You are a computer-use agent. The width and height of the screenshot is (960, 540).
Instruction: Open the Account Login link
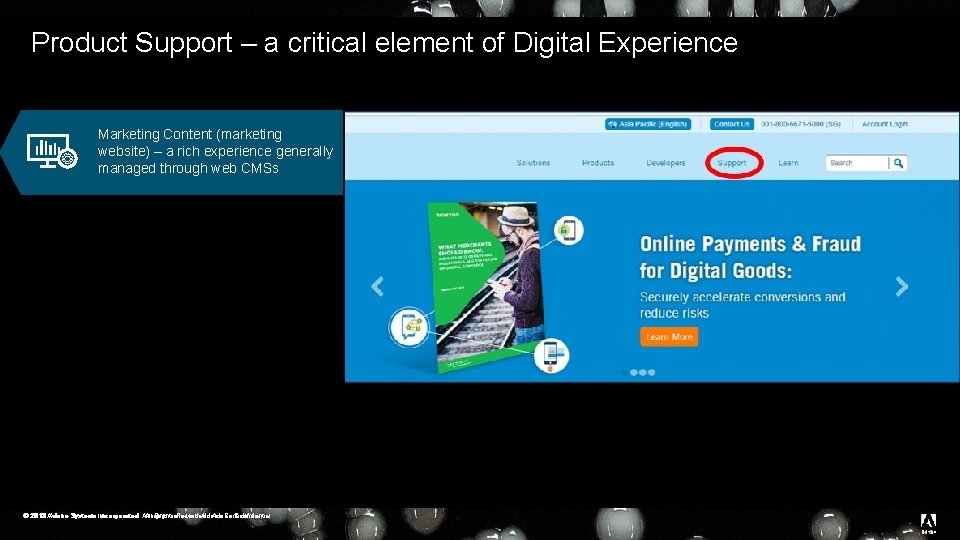[885, 124]
